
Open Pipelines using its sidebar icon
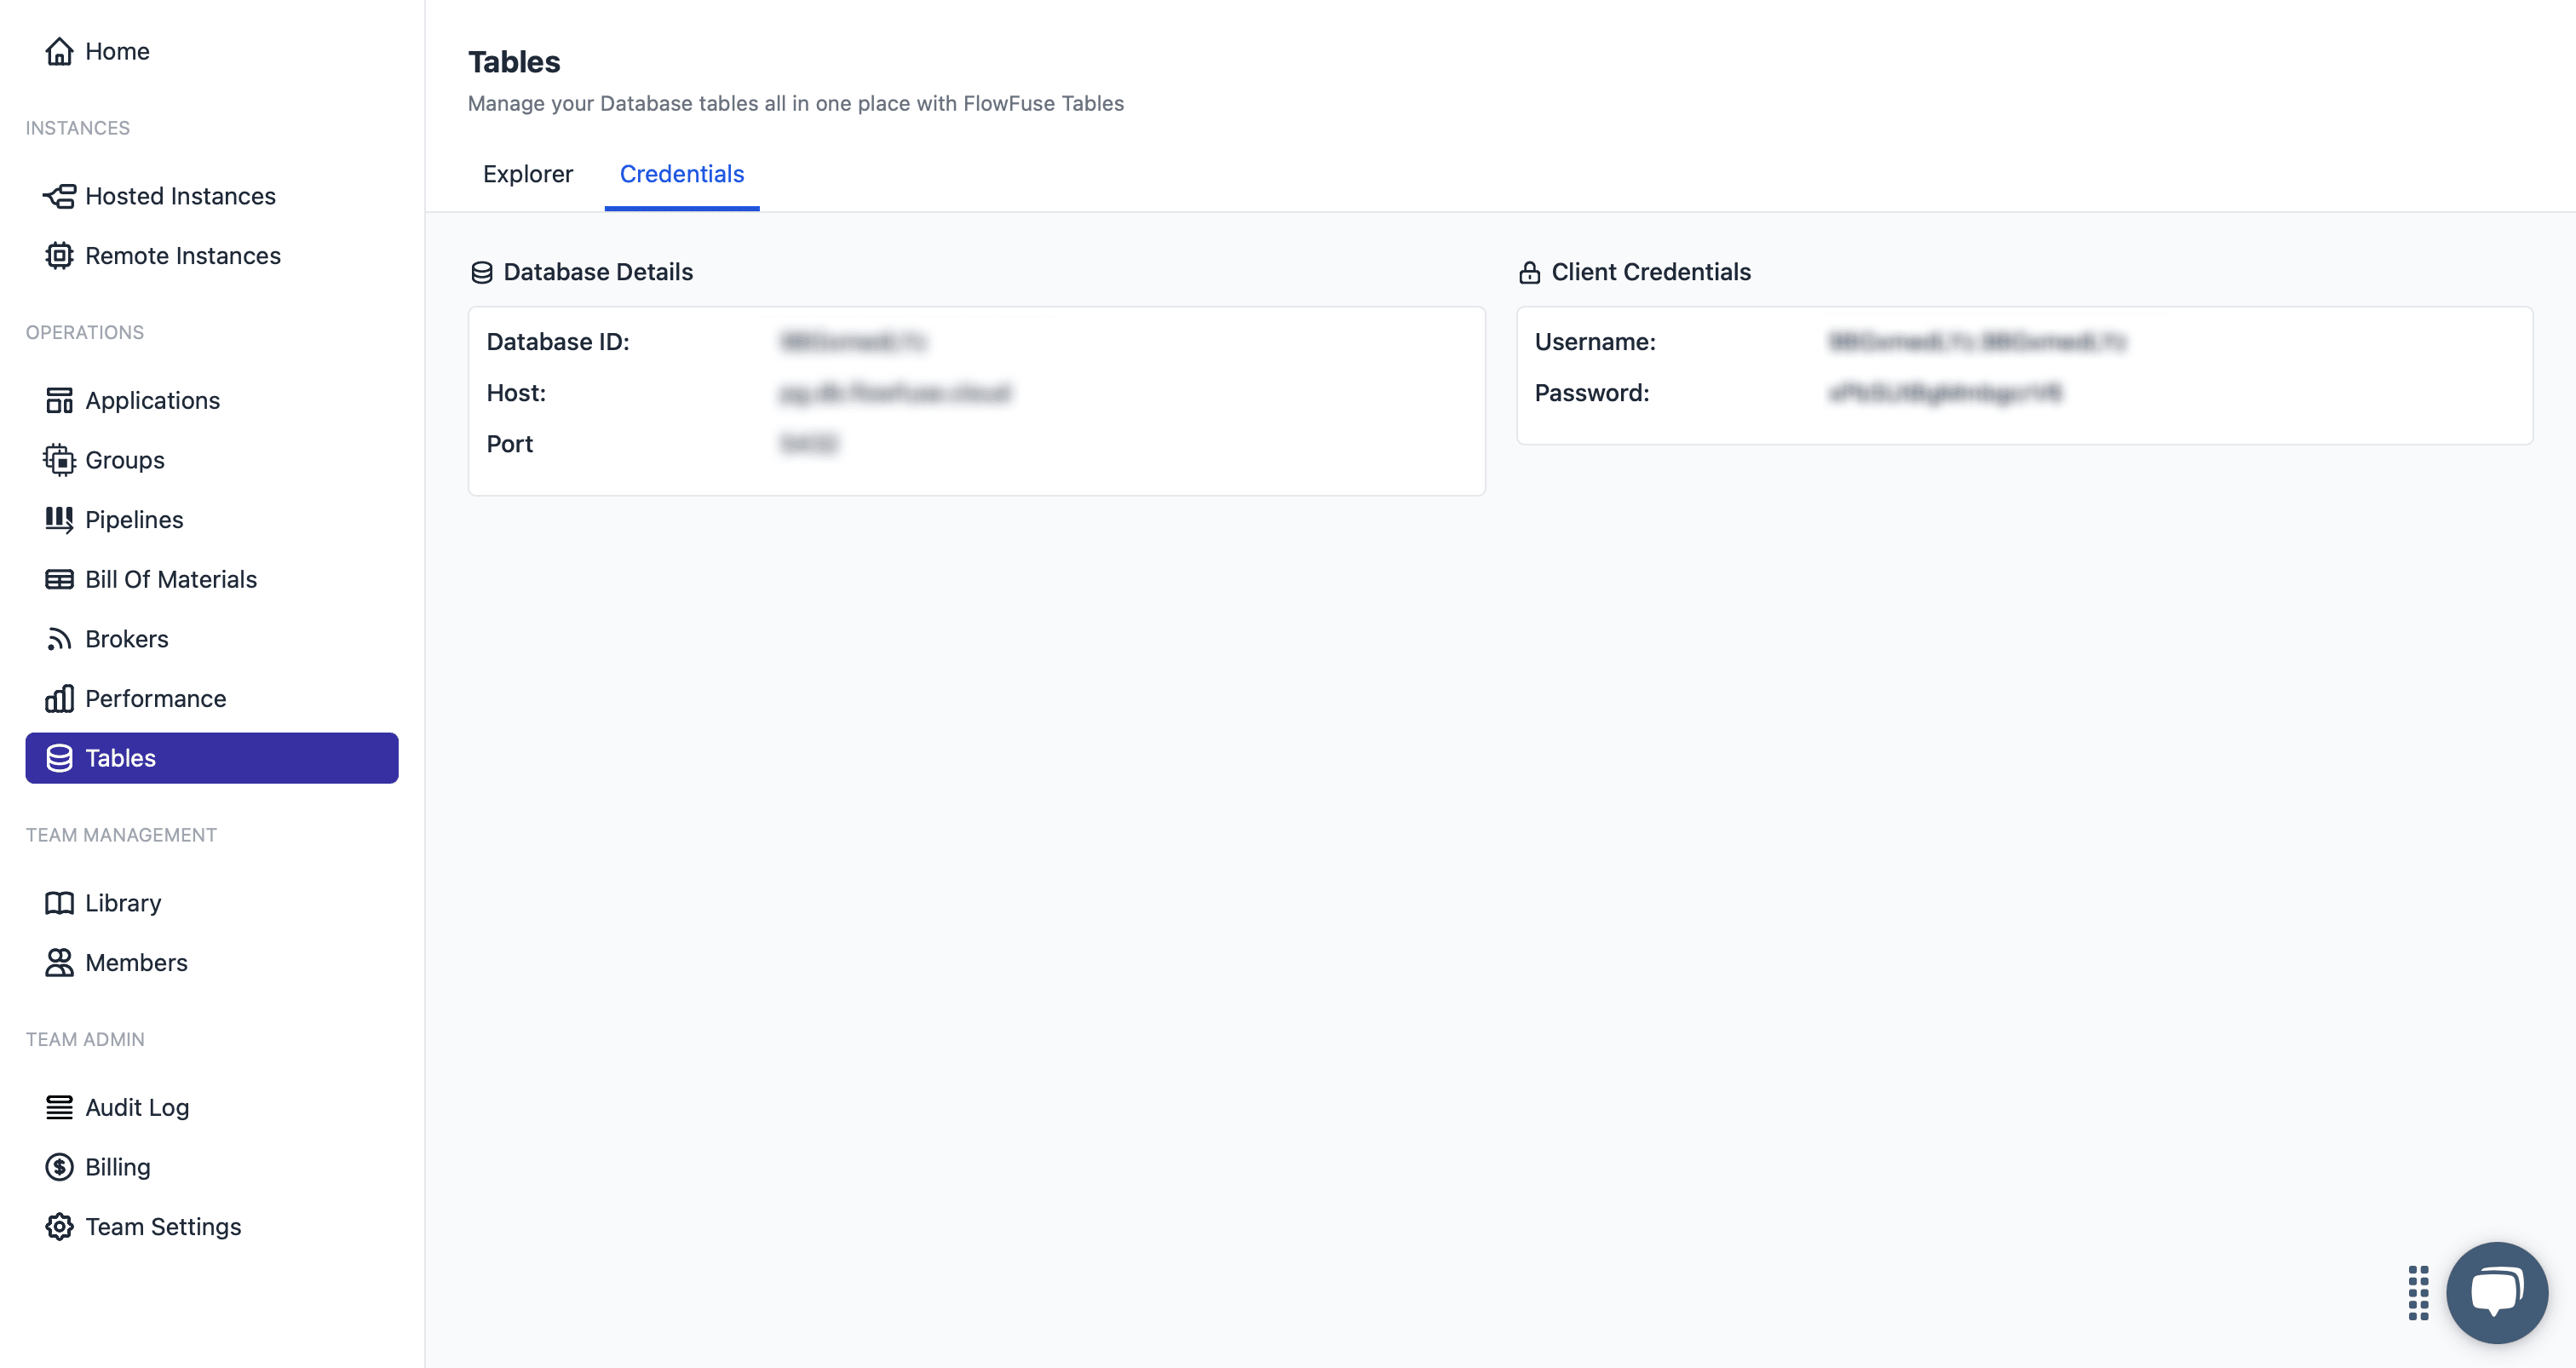click(59, 519)
